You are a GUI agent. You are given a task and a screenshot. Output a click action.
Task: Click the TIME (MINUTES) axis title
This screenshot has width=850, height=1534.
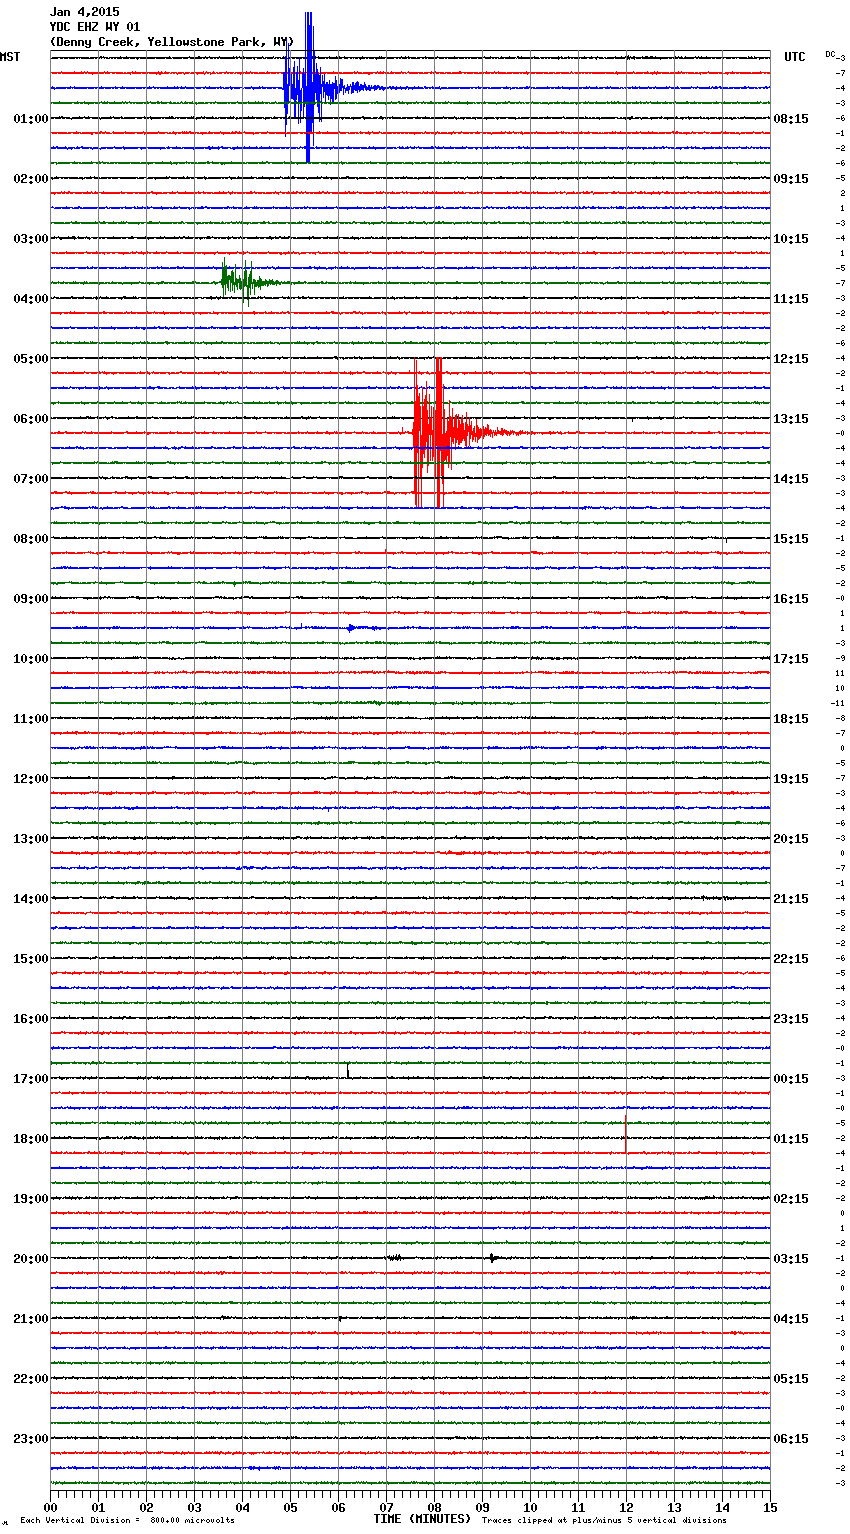point(422,1519)
